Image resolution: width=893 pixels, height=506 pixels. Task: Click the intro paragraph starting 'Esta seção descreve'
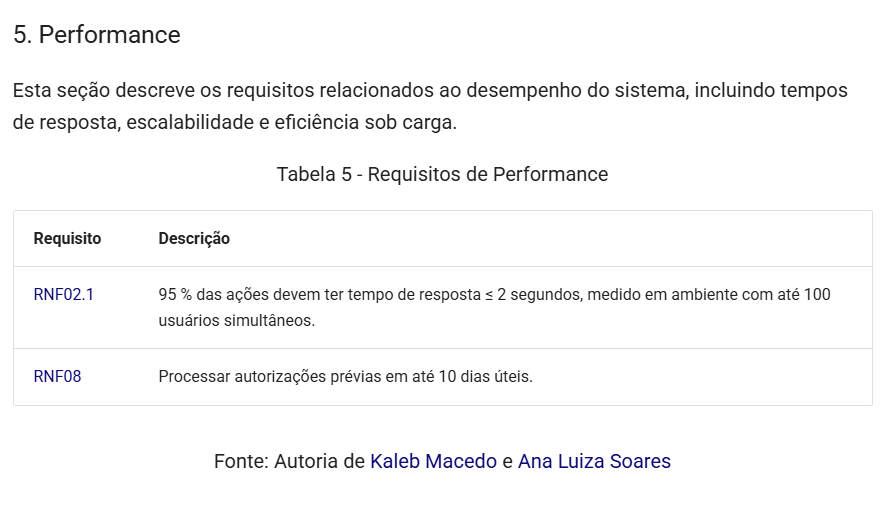pos(430,106)
